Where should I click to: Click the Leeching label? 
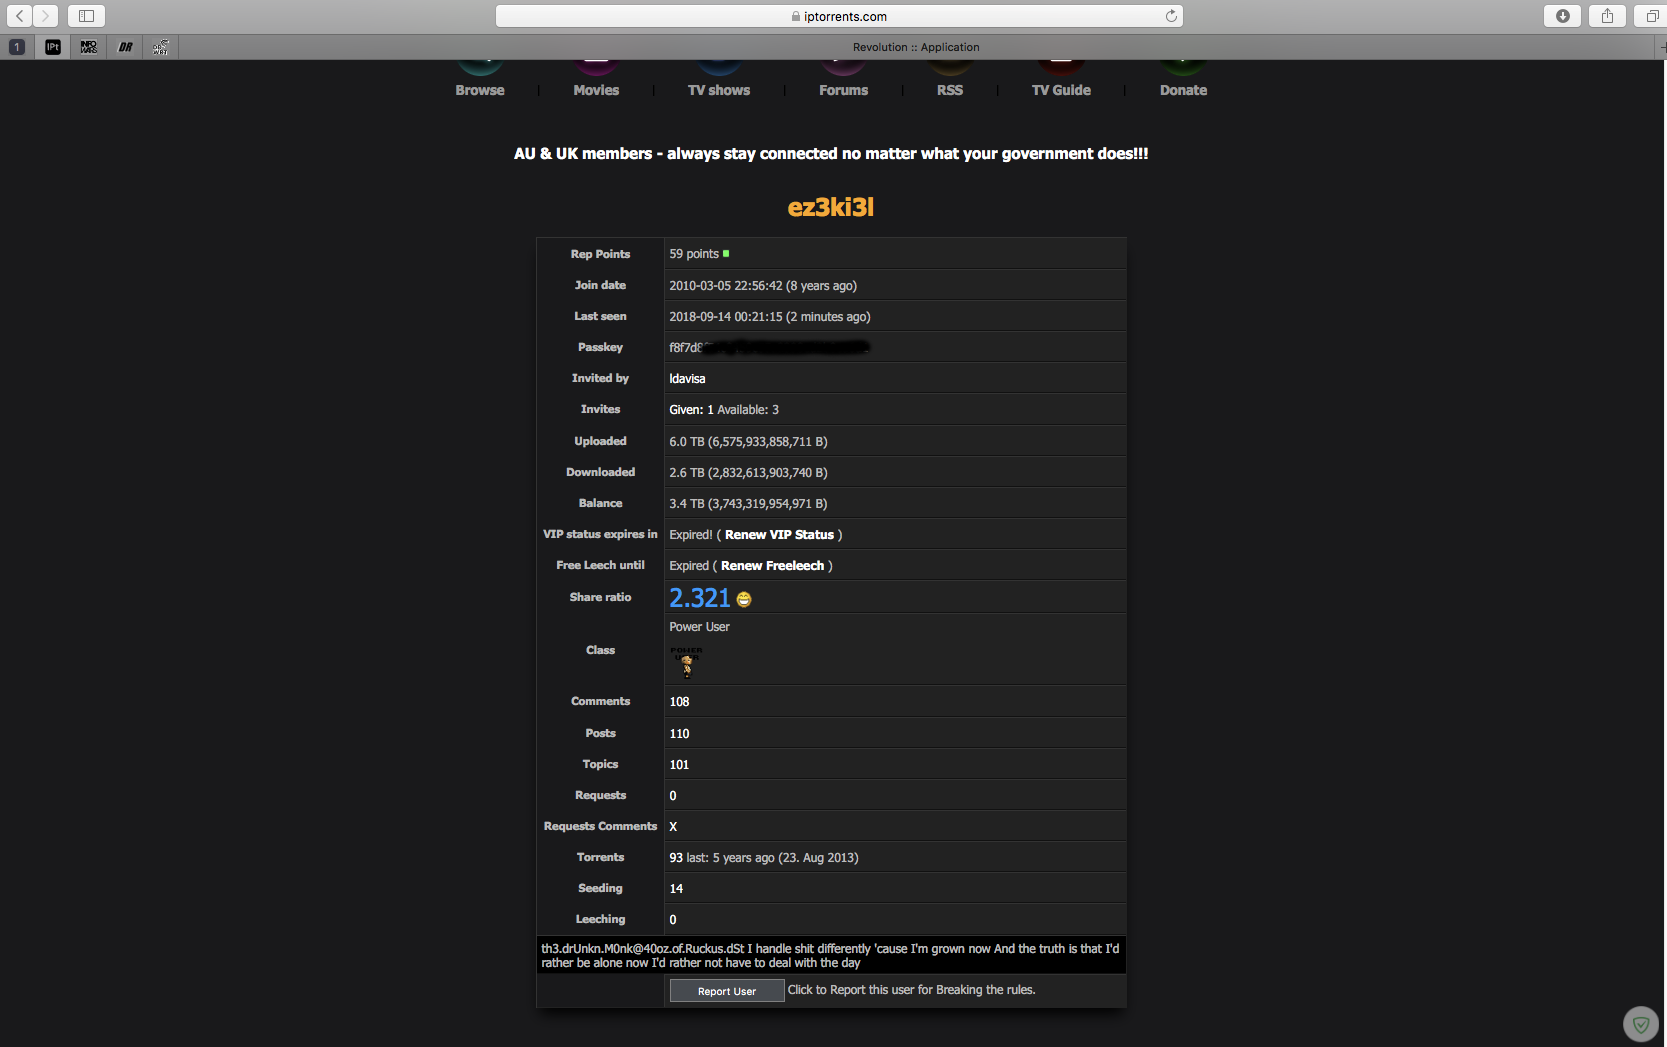tap(600, 920)
